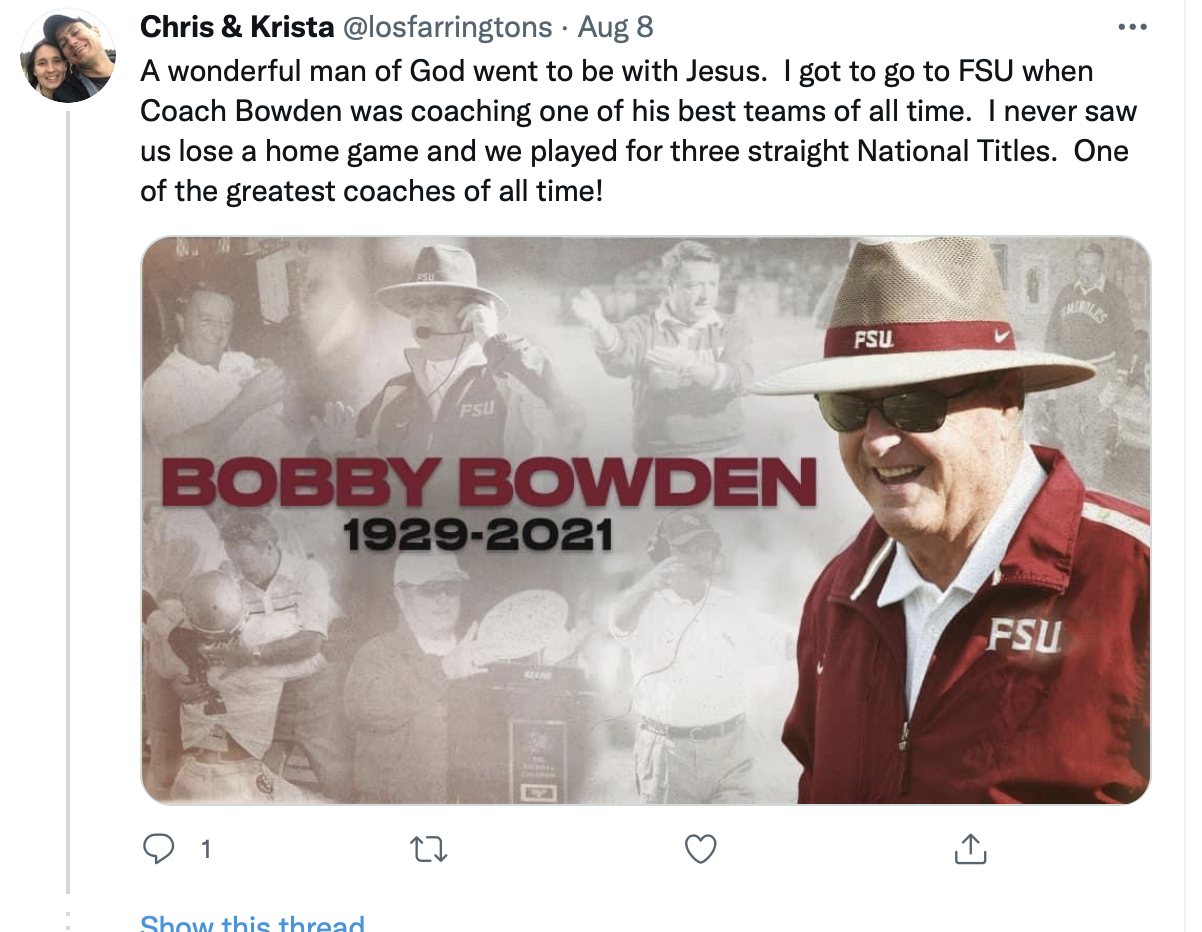
Task: Click the "Chris & Krista" display name
Action: [237, 27]
